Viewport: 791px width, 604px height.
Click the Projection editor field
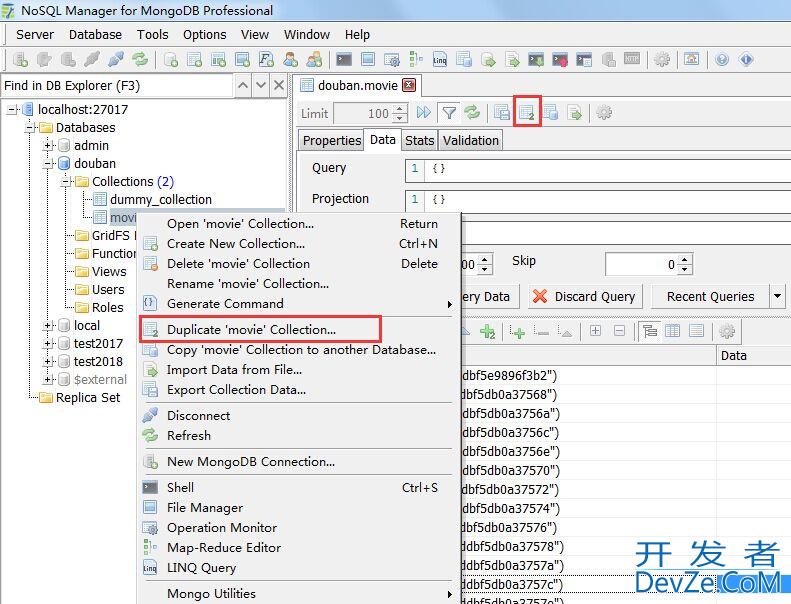pyautogui.click(x=598, y=200)
